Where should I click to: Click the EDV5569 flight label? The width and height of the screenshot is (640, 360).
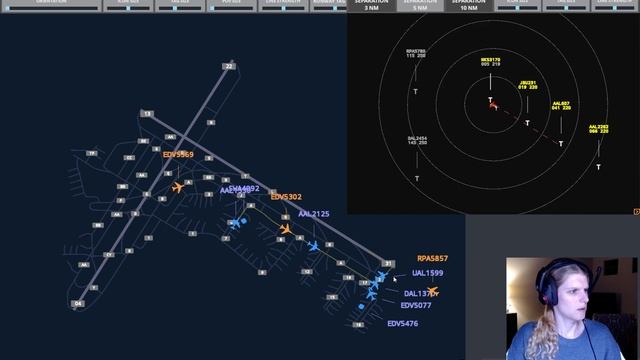pyautogui.click(x=178, y=155)
